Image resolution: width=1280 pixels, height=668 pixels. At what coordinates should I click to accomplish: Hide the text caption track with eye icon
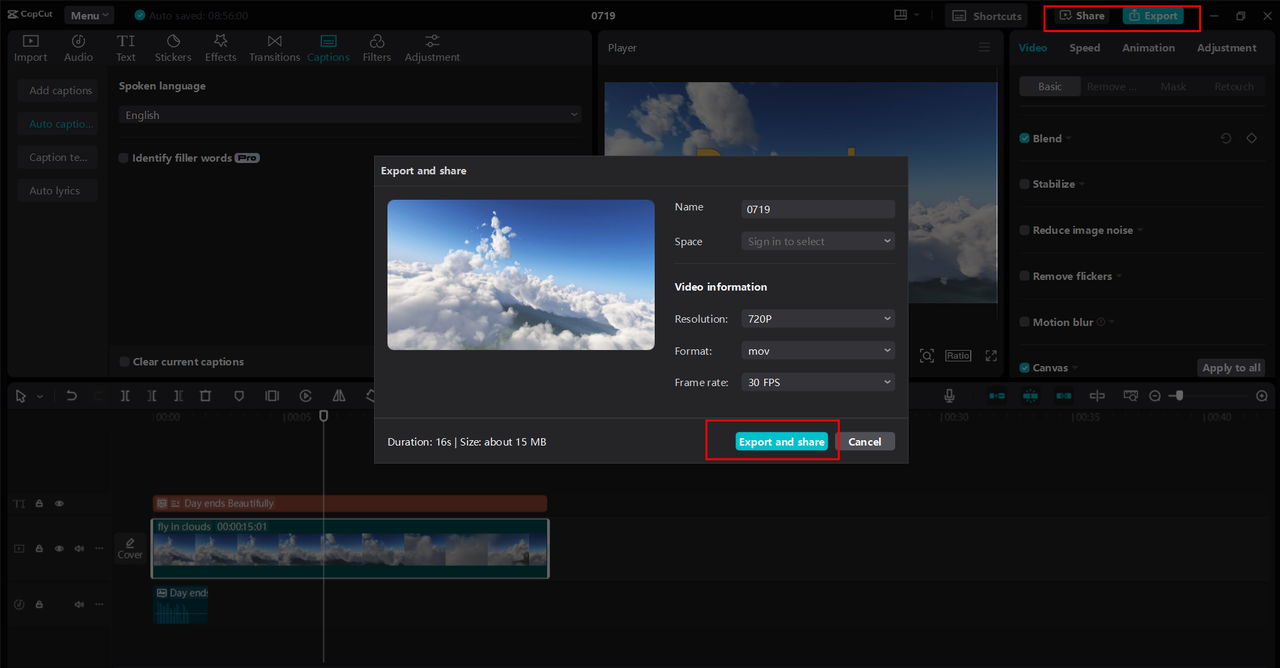coord(59,503)
